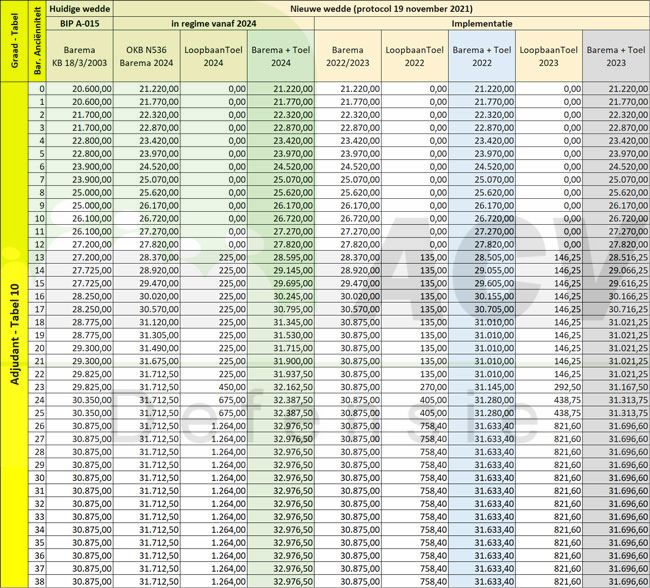Click the 29.616,25 cell in row 15
The width and height of the screenshot is (650, 588).
[616, 283]
